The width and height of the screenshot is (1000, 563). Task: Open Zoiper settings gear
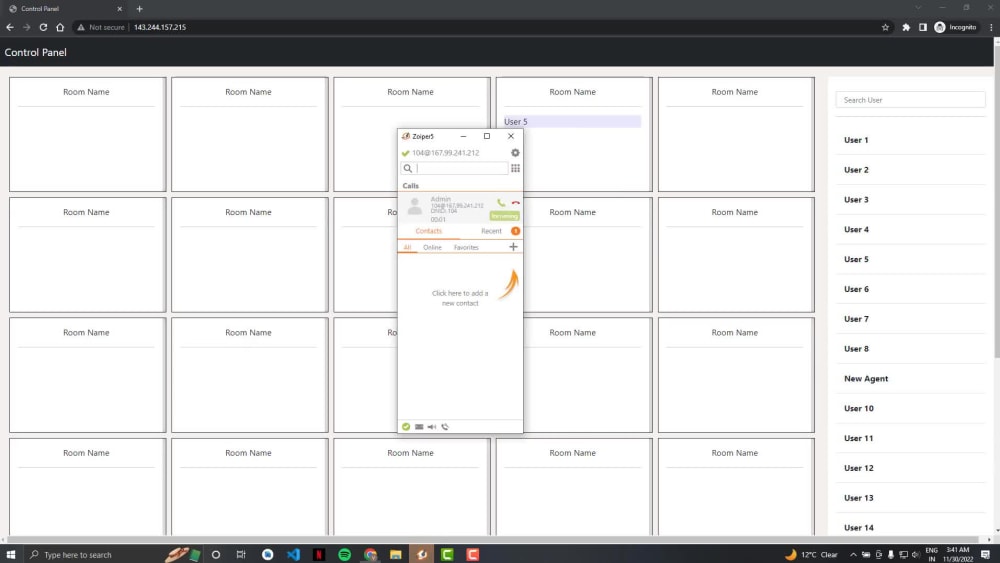coord(515,153)
